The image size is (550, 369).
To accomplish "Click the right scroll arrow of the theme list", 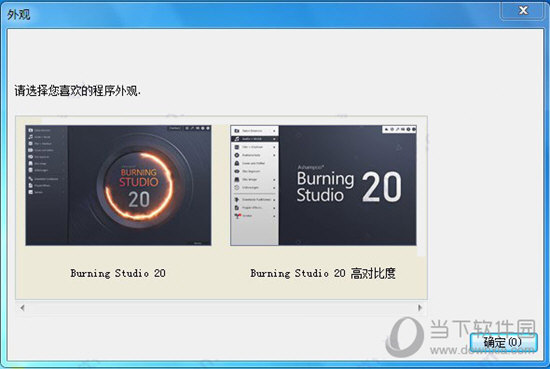I will 420,308.
